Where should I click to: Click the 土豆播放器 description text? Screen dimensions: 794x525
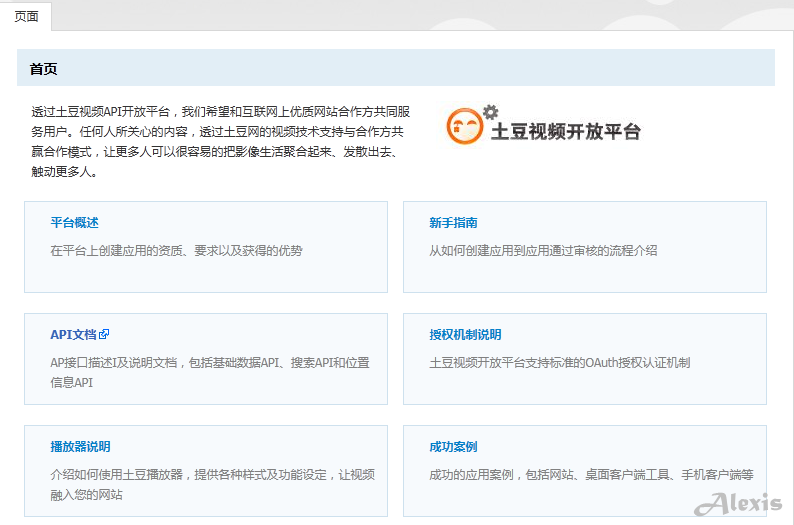click(213, 484)
